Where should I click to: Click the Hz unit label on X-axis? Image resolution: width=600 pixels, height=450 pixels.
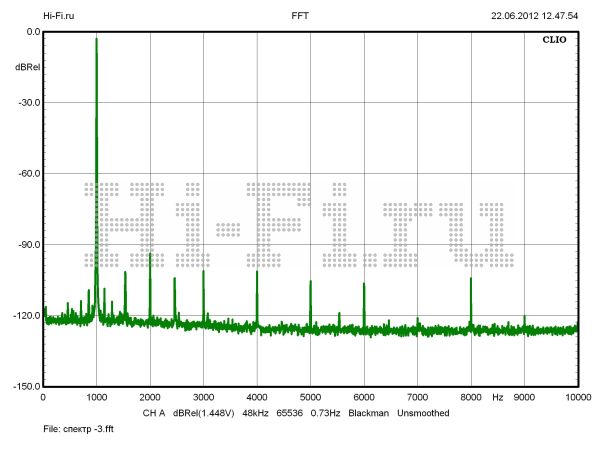tap(497, 398)
